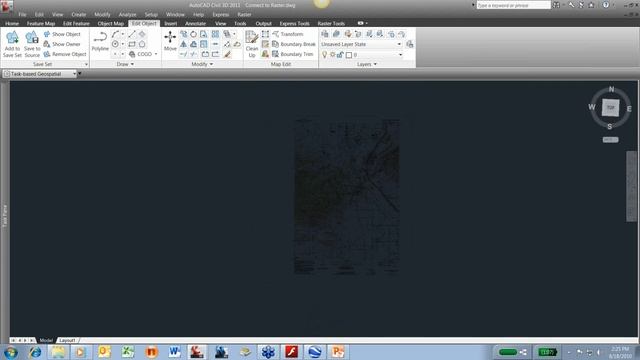Open Adobe Flash from taskbar
640x360 pixels.
(291, 351)
